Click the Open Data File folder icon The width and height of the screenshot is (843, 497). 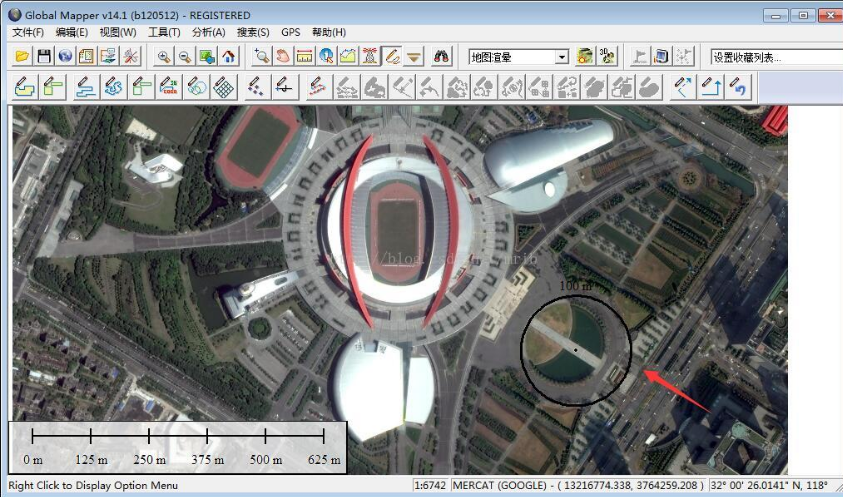[x=22, y=57]
